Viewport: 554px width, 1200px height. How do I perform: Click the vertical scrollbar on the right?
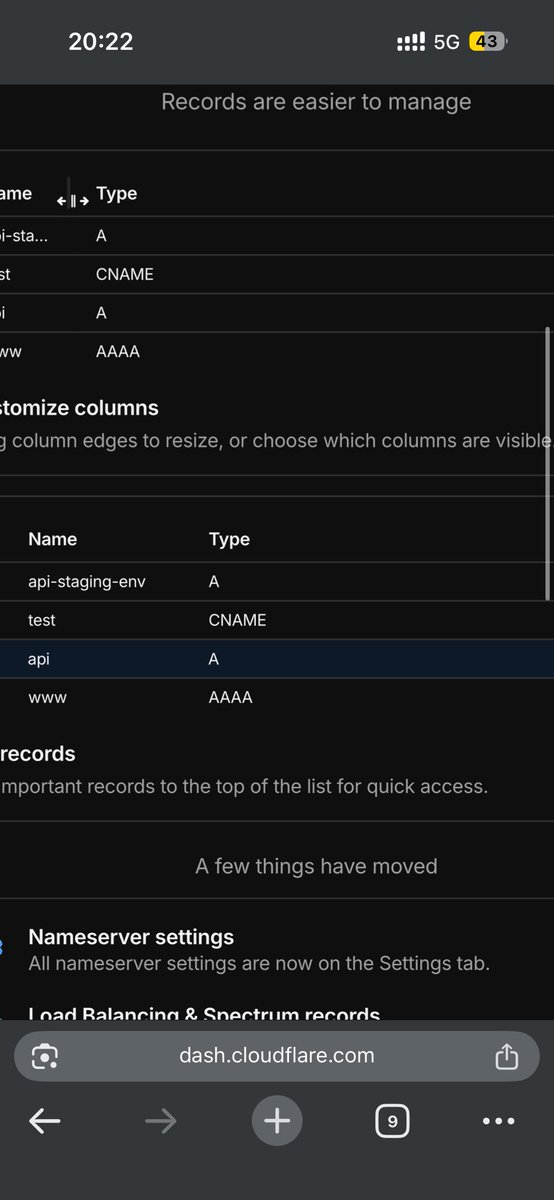pyautogui.click(x=547, y=463)
